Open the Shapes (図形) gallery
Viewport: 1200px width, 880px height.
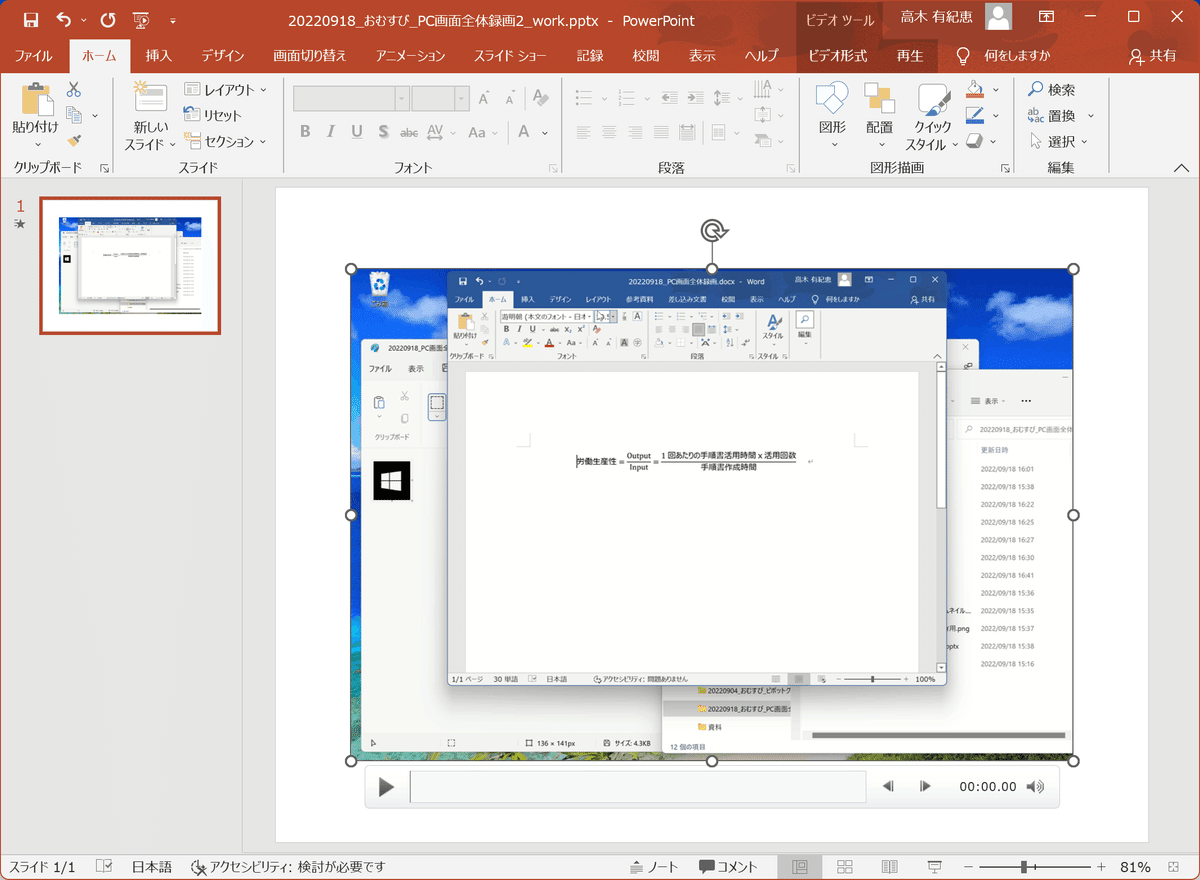coord(832,99)
